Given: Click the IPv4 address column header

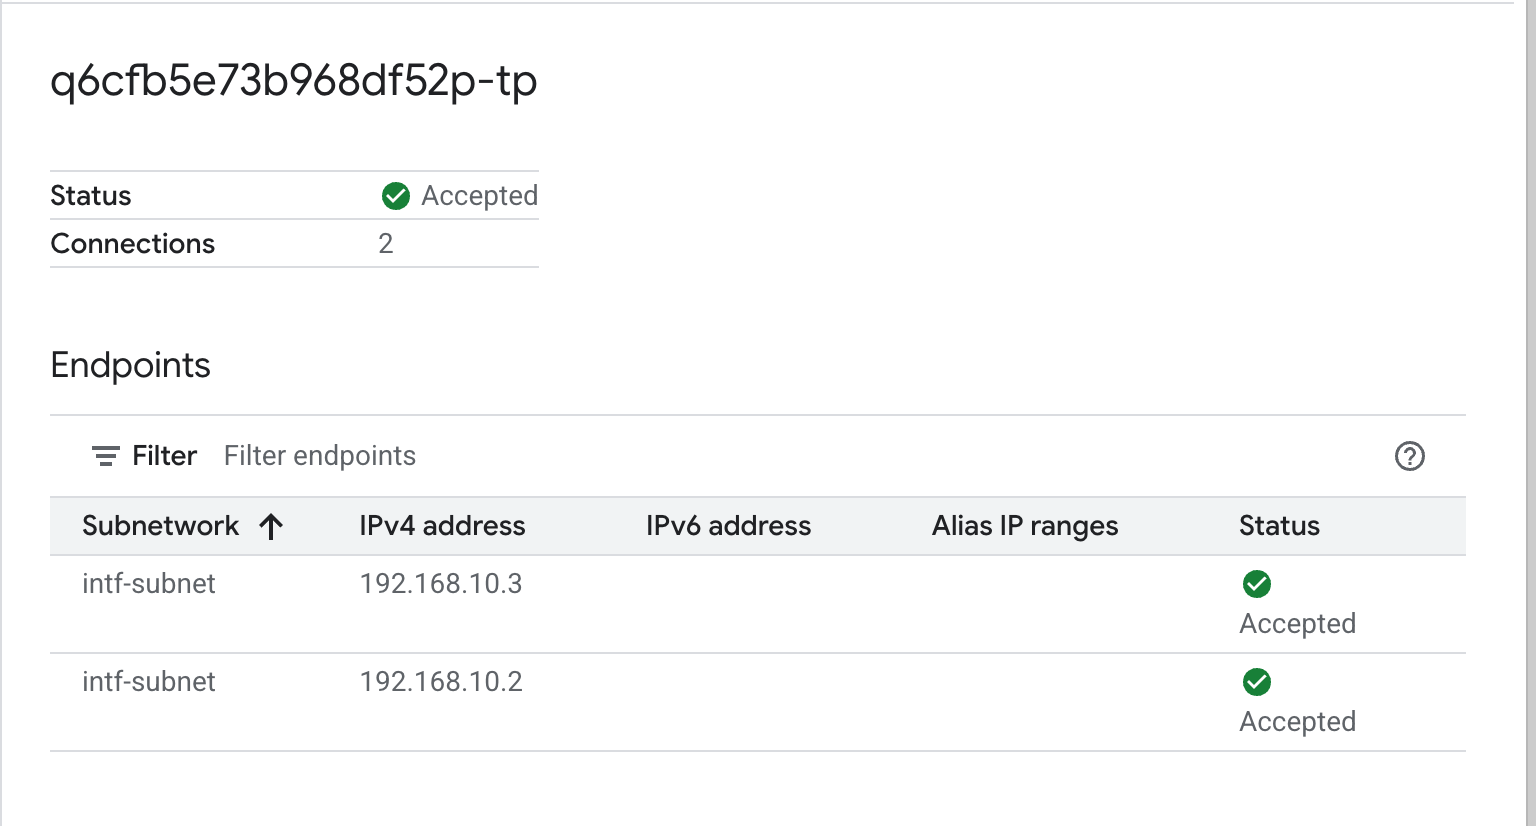Looking at the screenshot, I should tap(442, 526).
